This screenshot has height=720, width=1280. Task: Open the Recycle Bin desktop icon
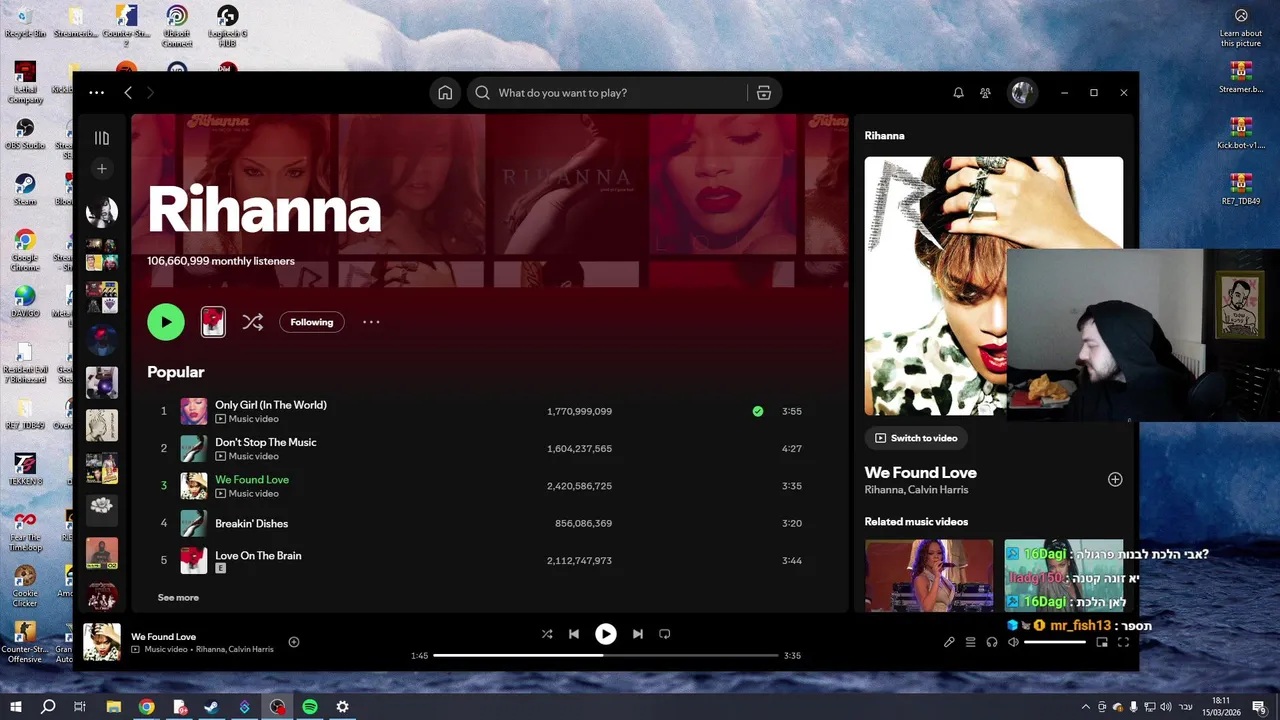25,22
